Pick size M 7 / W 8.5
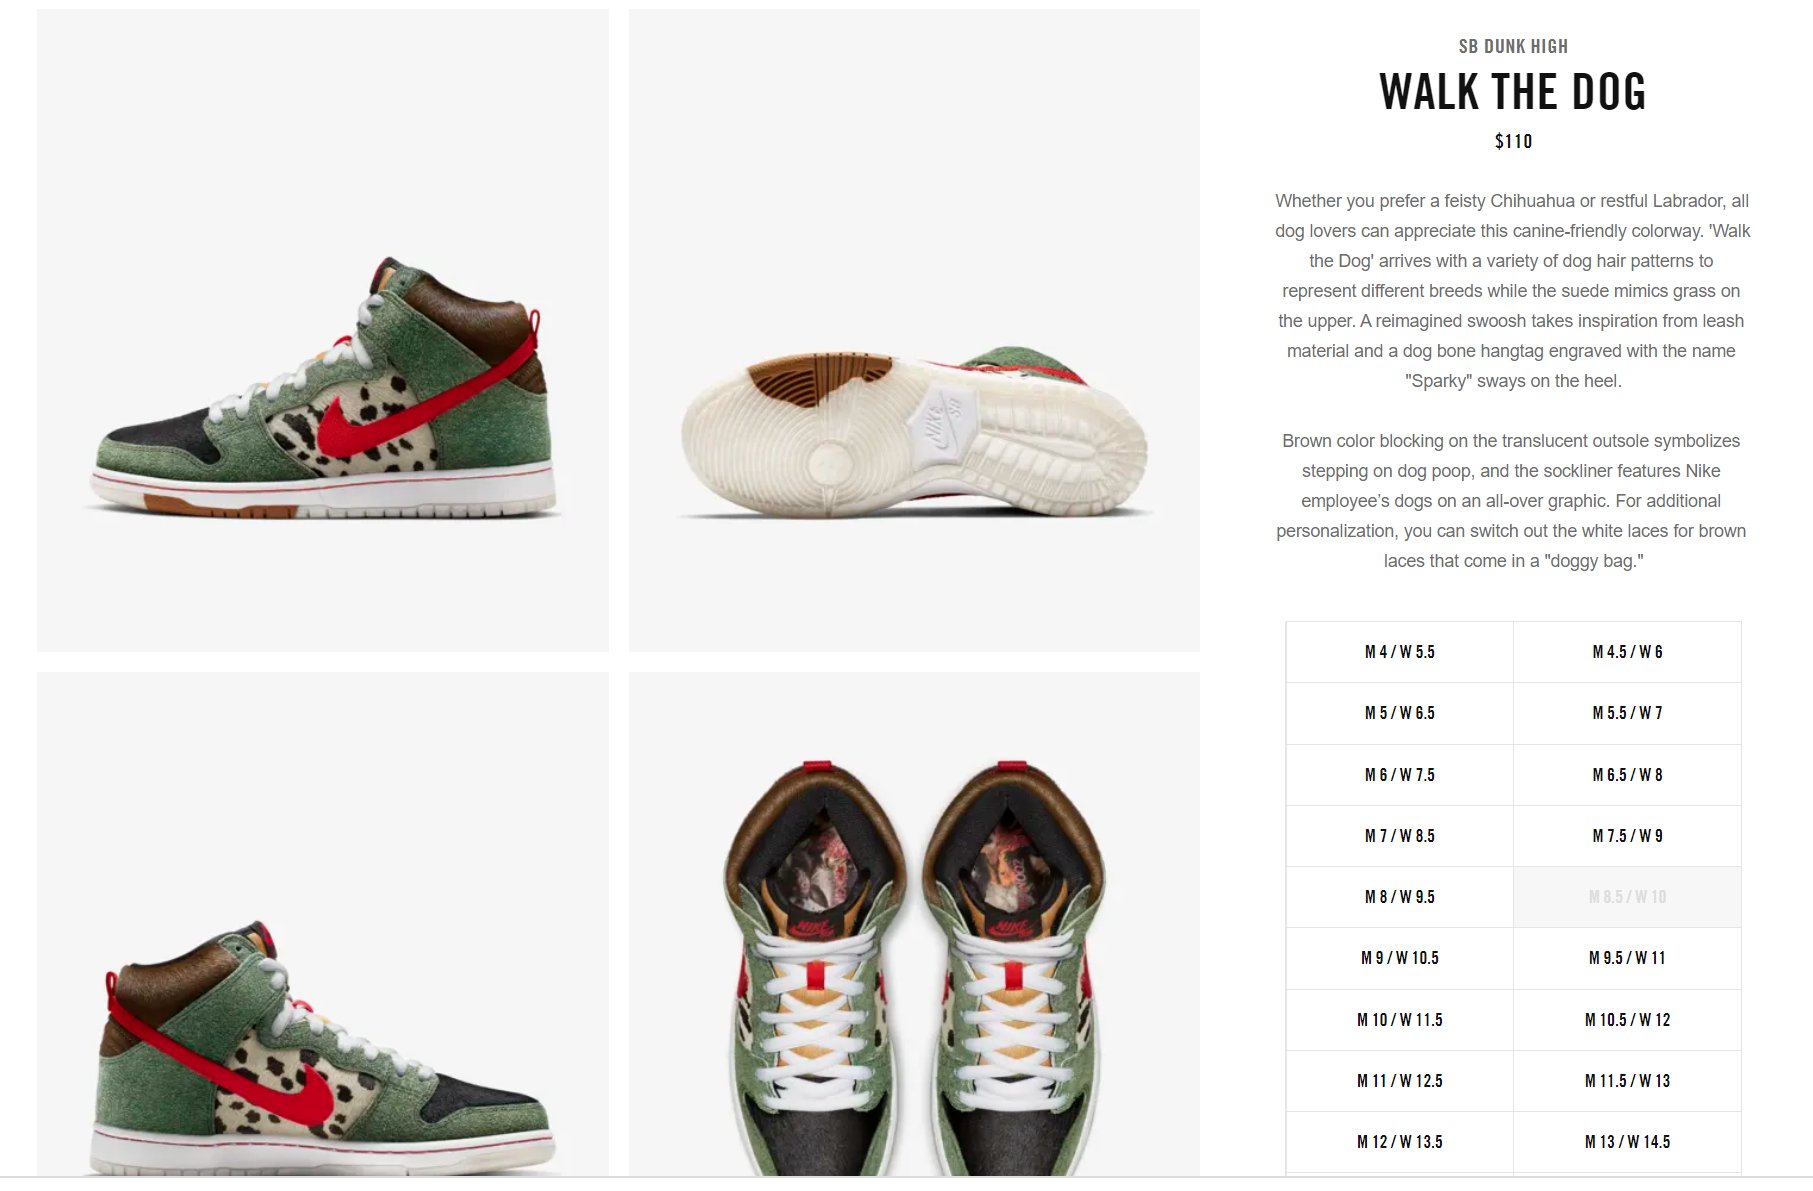The height and width of the screenshot is (1191, 1813). point(1399,836)
